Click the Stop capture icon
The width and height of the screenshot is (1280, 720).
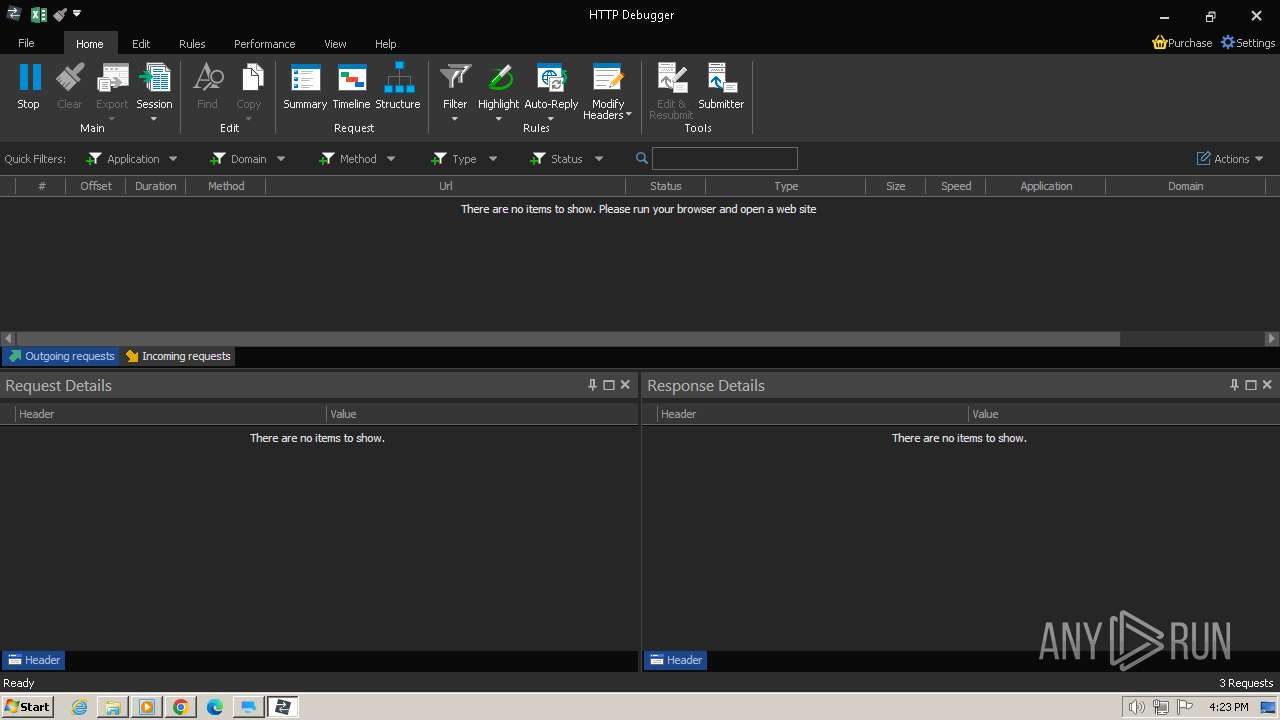[x=29, y=78]
